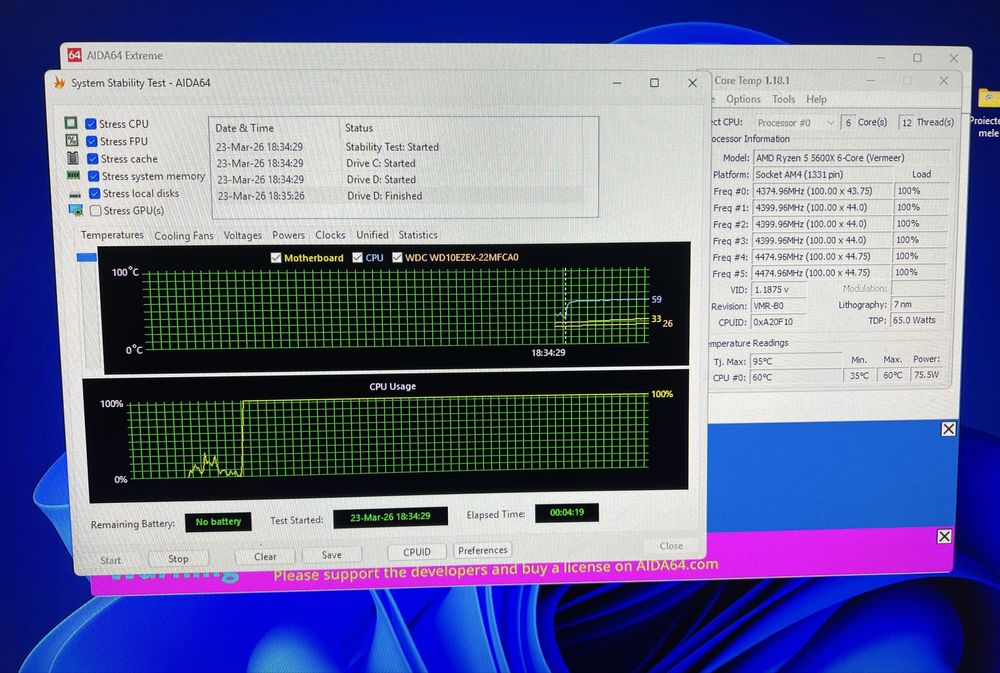The height and width of the screenshot is (673, 1000).
Task: Click the TDP value 65.0 Watts
Action: 917,320
